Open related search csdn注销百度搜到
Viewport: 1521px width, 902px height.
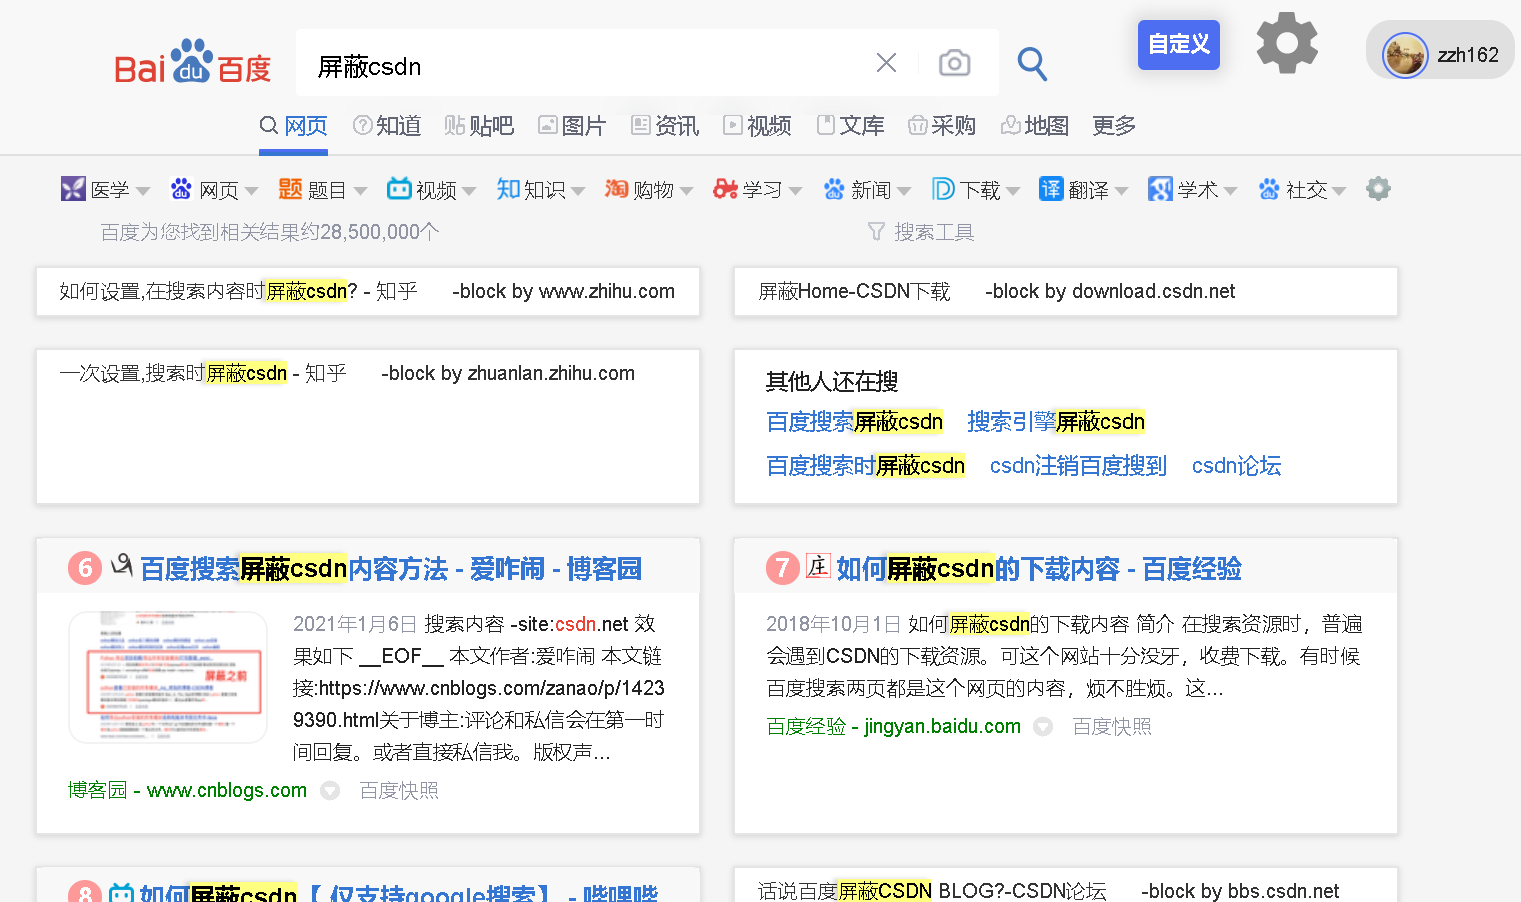click(x=1078, y=466)
